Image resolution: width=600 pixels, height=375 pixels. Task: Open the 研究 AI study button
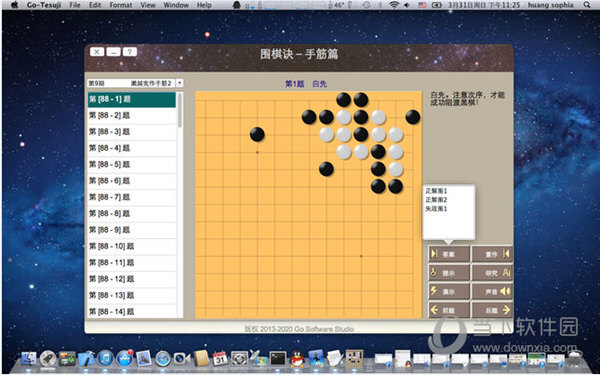(x=492, y=273)
